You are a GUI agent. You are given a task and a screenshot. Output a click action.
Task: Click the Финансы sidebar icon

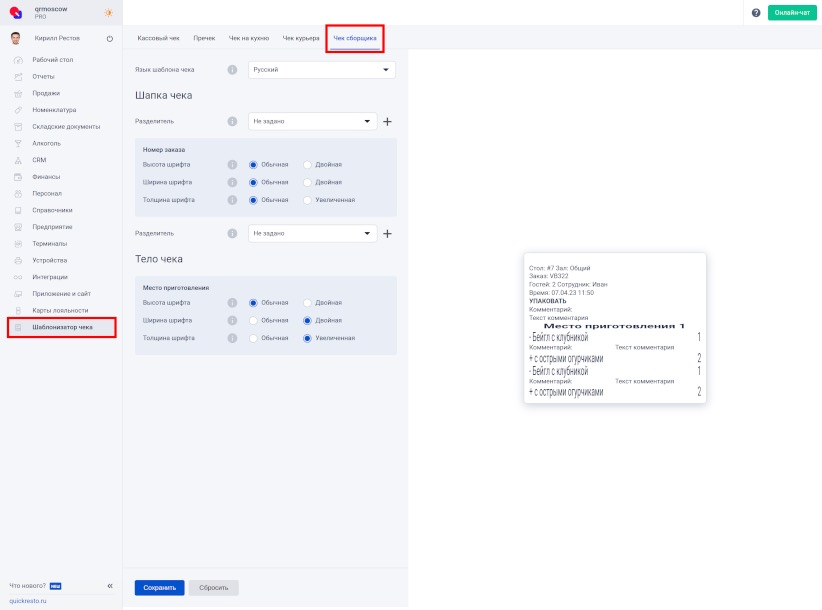click(18, 177)
